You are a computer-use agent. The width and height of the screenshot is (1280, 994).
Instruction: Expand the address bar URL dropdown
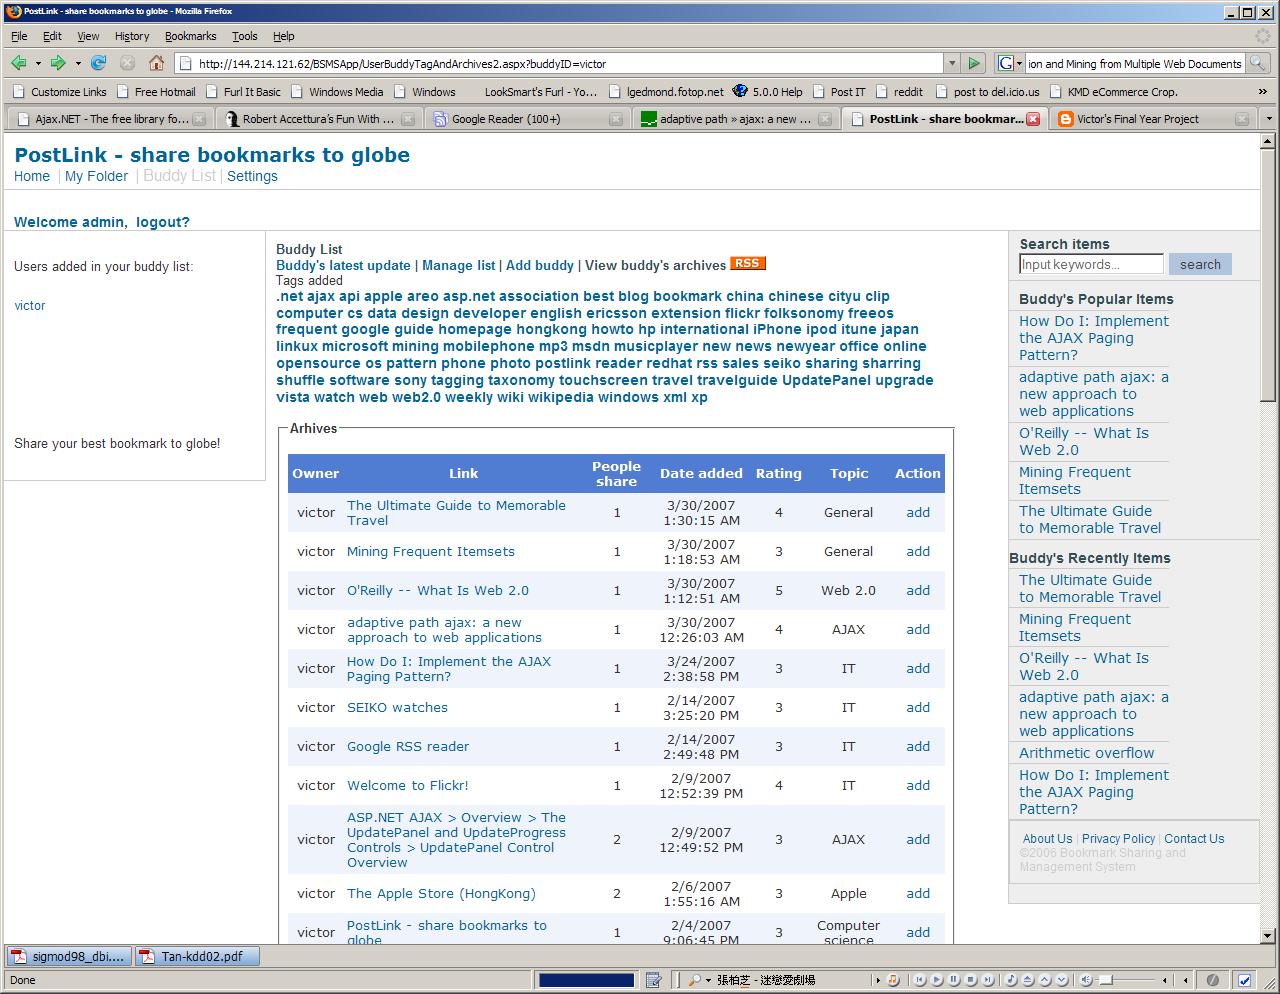(951, 63)
